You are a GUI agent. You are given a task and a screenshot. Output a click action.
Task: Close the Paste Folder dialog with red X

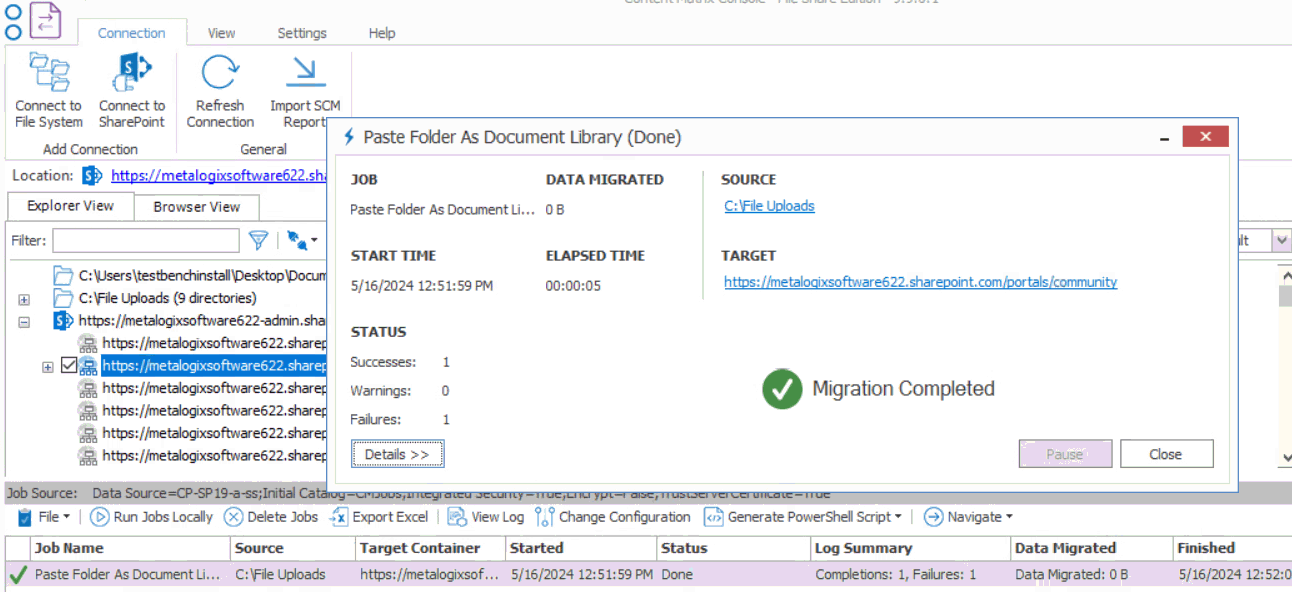coord(1206,137)
